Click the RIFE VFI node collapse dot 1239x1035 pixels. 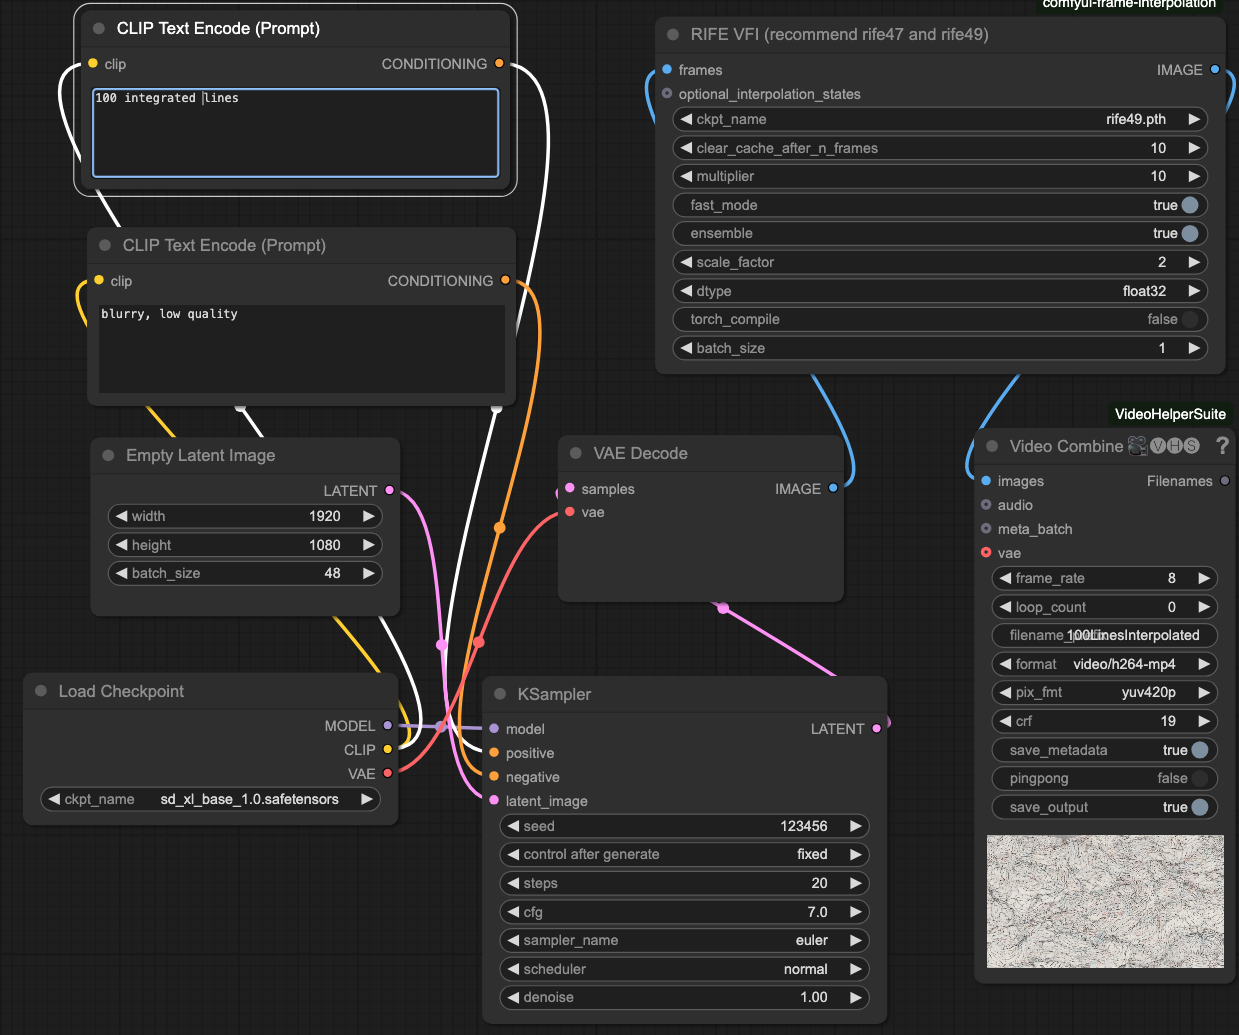click(673, 34)
